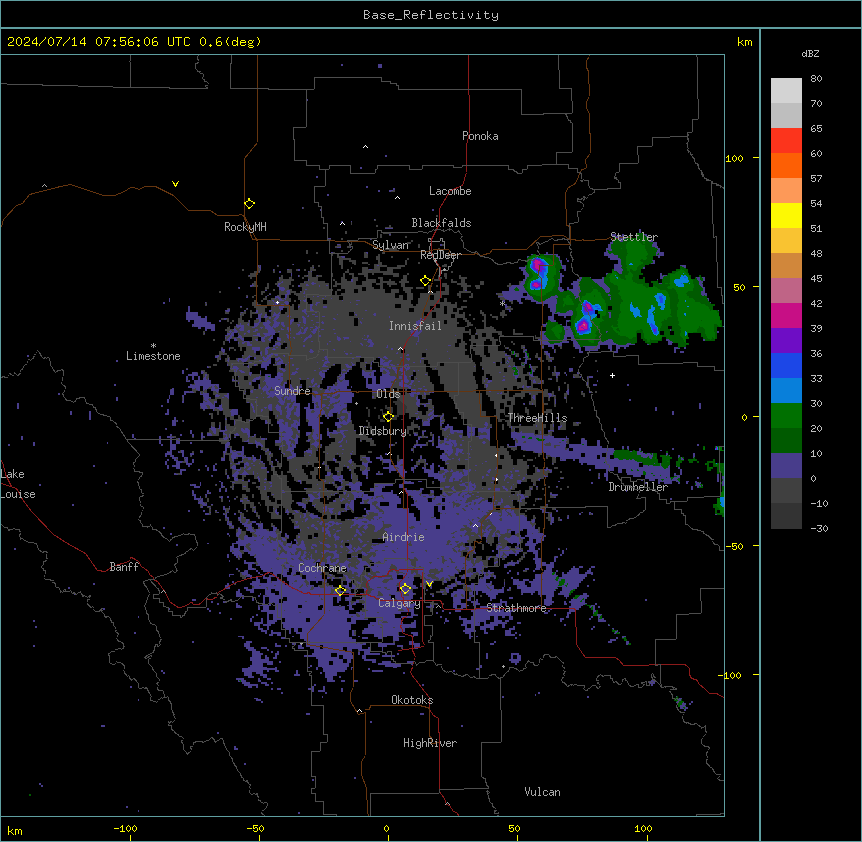Click the Vulcan town label
The image size is (862, 842).
(543, 792)
